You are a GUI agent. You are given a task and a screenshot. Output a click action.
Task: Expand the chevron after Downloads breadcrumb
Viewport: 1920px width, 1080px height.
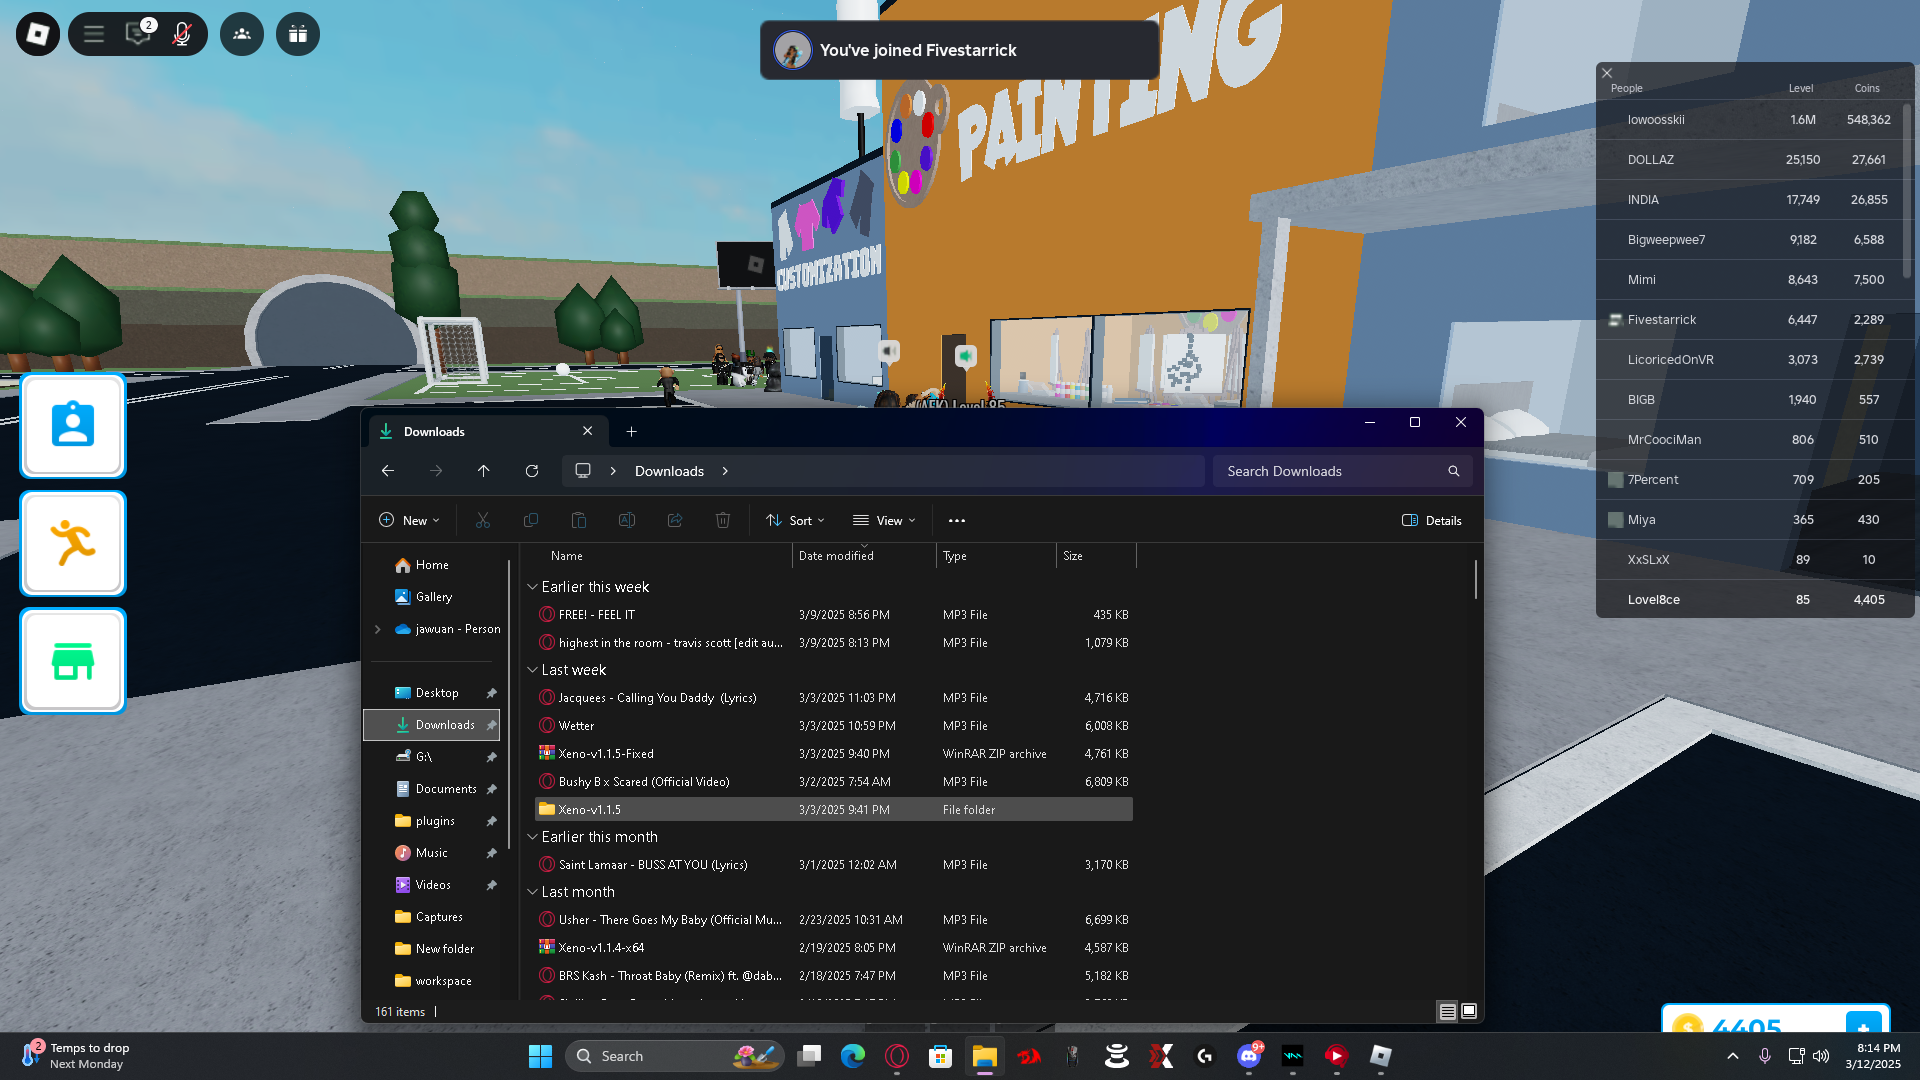point(725,471)
